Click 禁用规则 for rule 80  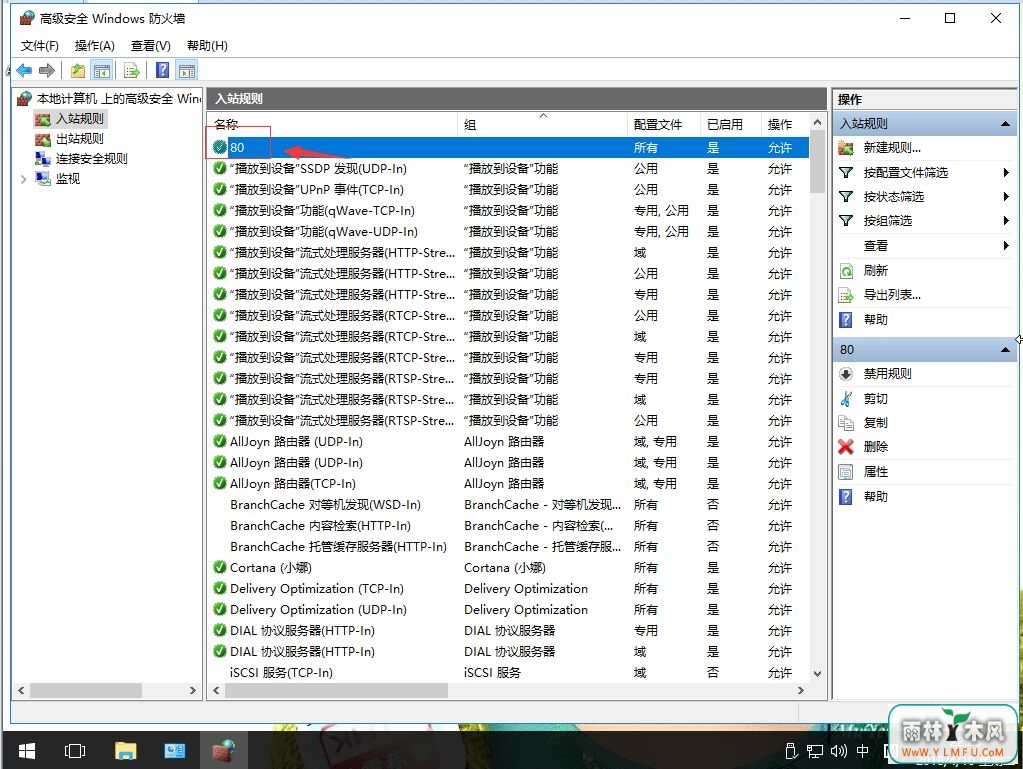[x=887, y=374]
